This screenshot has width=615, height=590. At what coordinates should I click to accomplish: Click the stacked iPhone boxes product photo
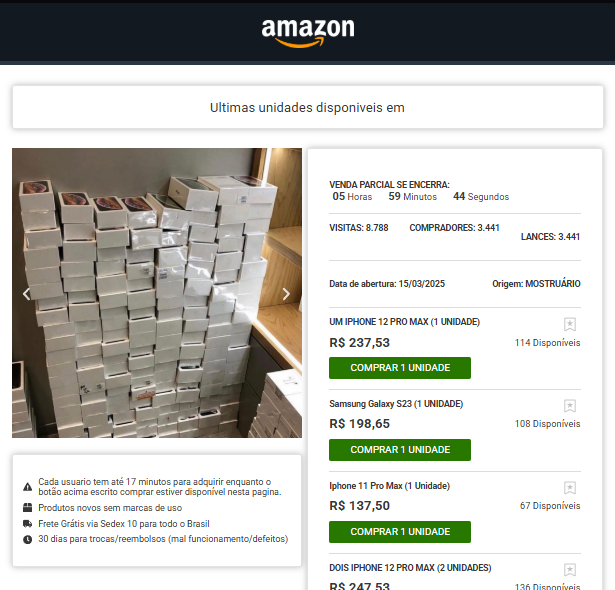pos(157,293)
